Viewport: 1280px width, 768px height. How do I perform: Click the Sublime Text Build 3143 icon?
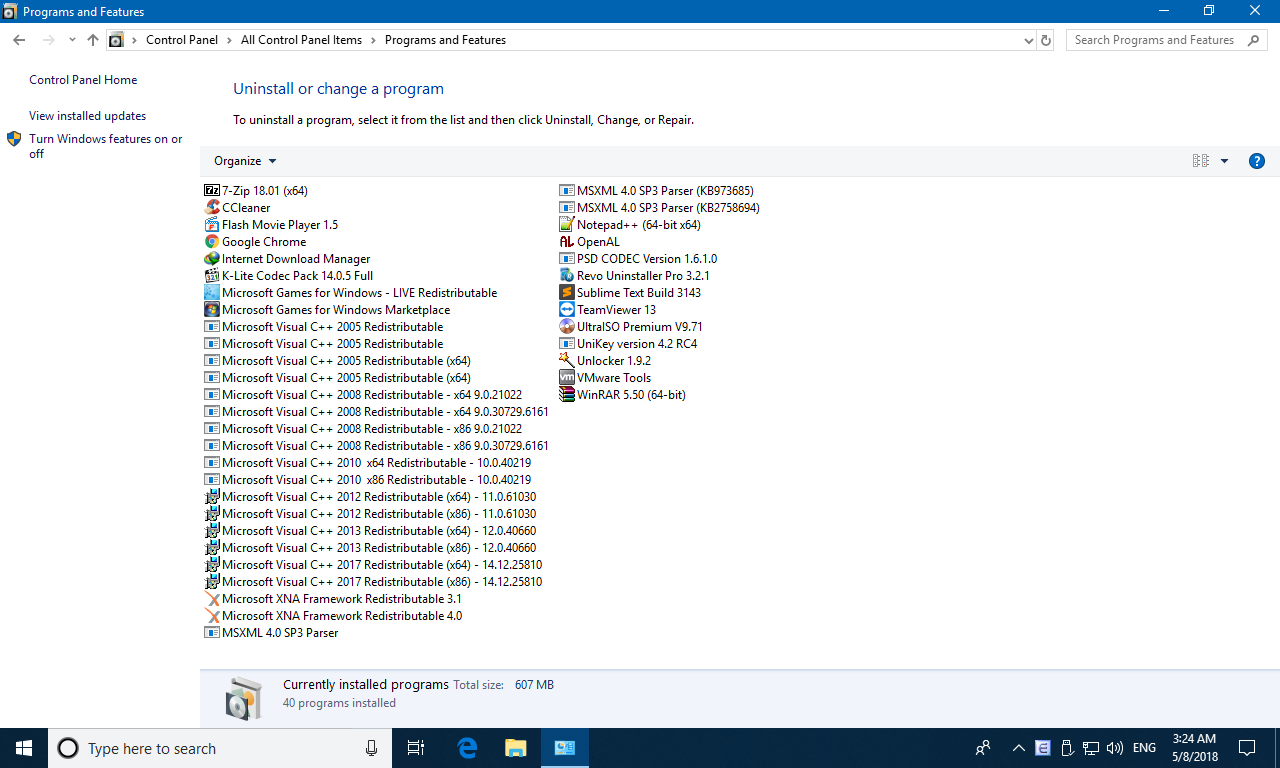(x=567, y=292)
